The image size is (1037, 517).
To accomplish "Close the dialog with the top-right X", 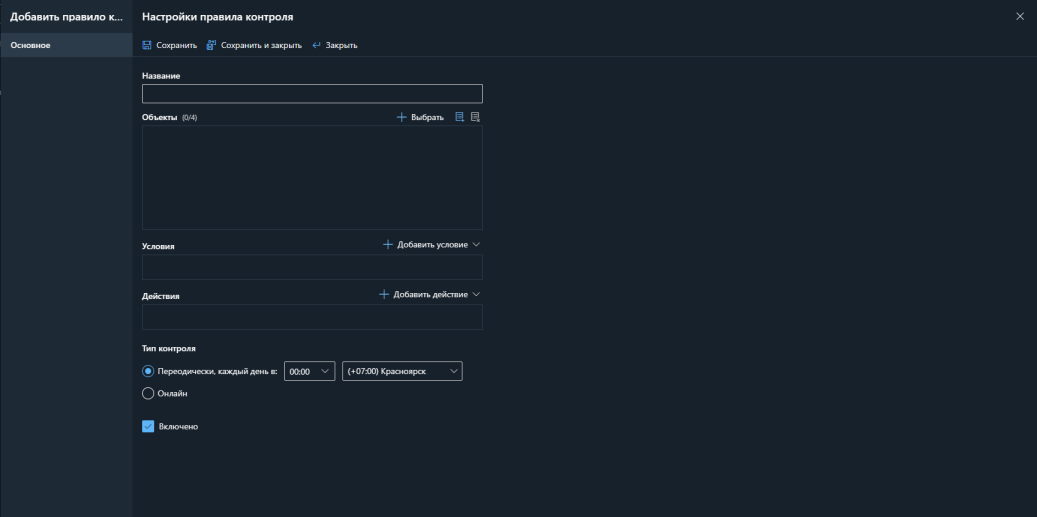I will pos(1020,17).
